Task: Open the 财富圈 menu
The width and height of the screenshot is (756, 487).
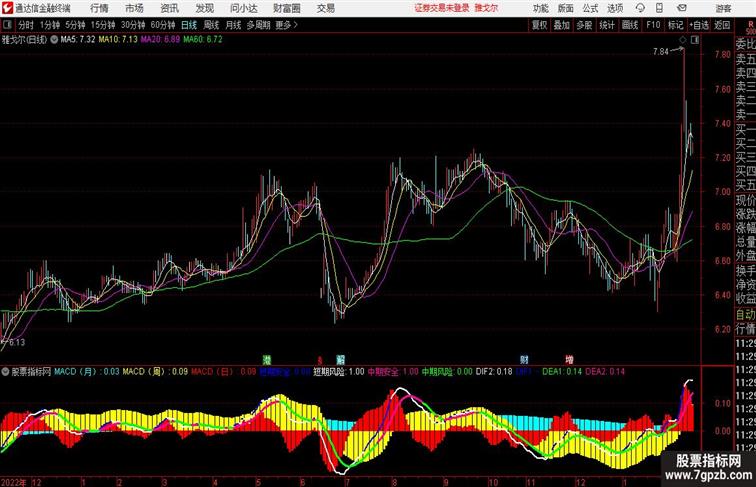Action: pyautogui.click(x=287, y=8)
